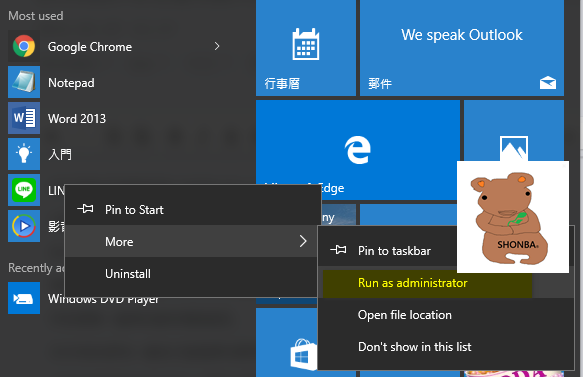Click the We speak Outlook text

[x=462, y=35]
